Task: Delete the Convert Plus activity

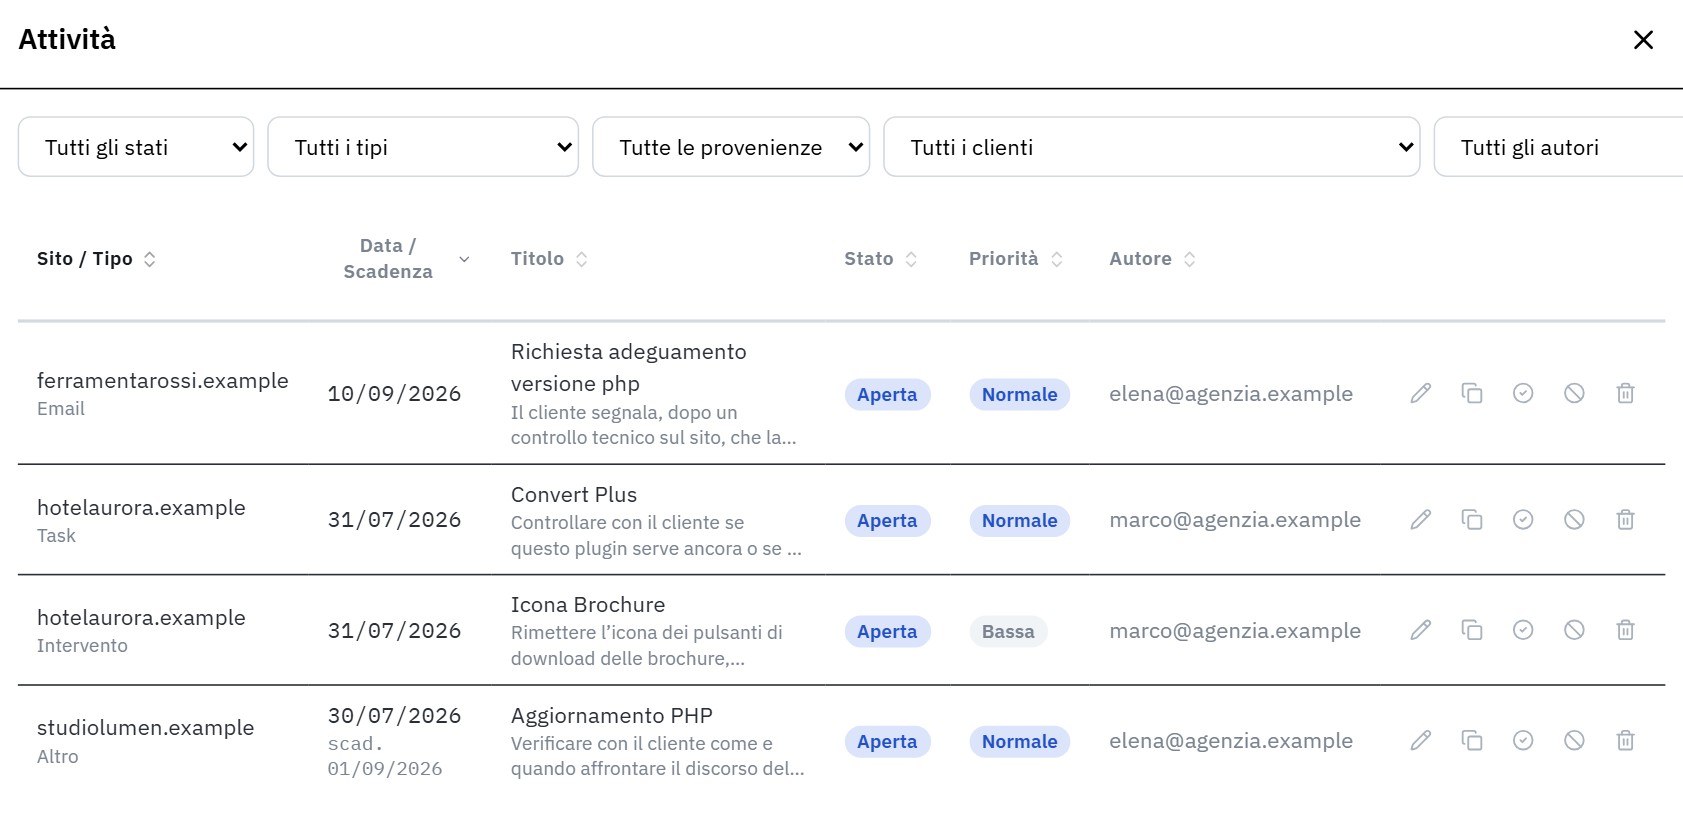Action: (x=1626, y=520)
